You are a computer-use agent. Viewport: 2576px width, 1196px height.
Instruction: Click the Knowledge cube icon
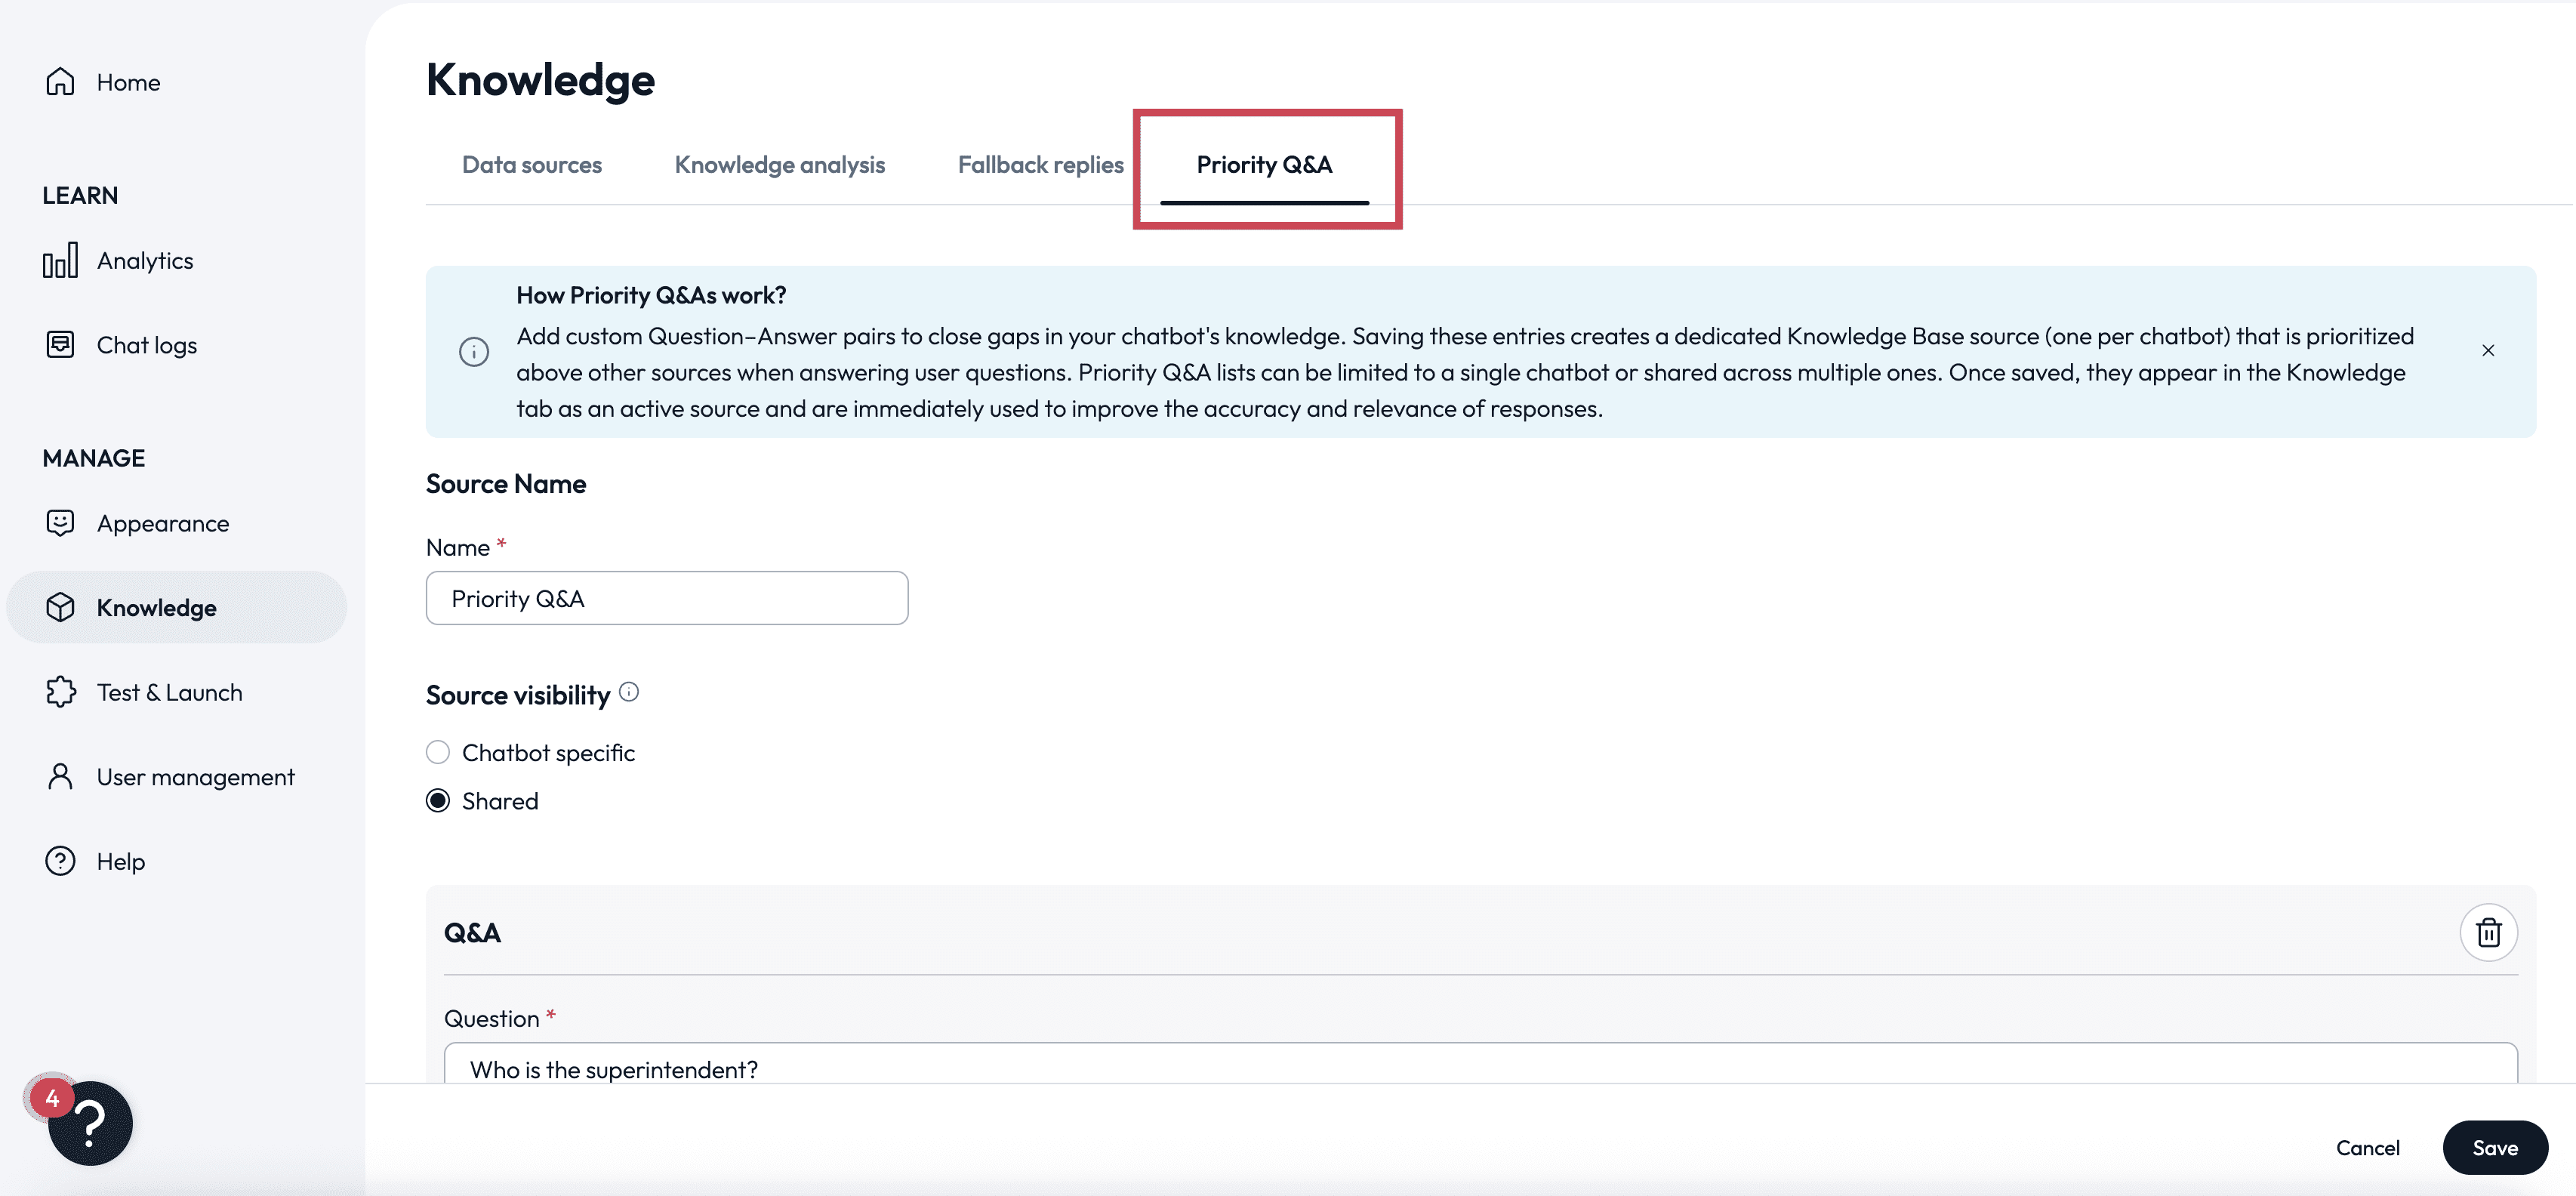pos(60,607)
